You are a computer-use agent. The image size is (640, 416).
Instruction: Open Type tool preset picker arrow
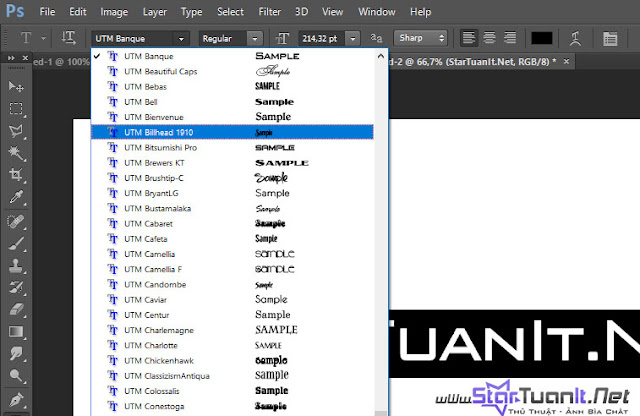click(43, 38)
